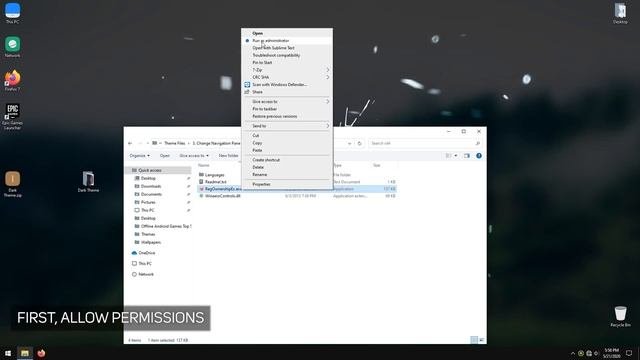
Task: Choose Open in context menu
Action: click(287, 33)
